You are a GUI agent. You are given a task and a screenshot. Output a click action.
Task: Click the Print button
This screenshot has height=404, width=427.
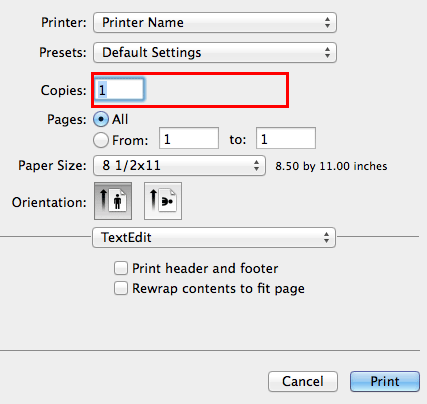(385, 381)
